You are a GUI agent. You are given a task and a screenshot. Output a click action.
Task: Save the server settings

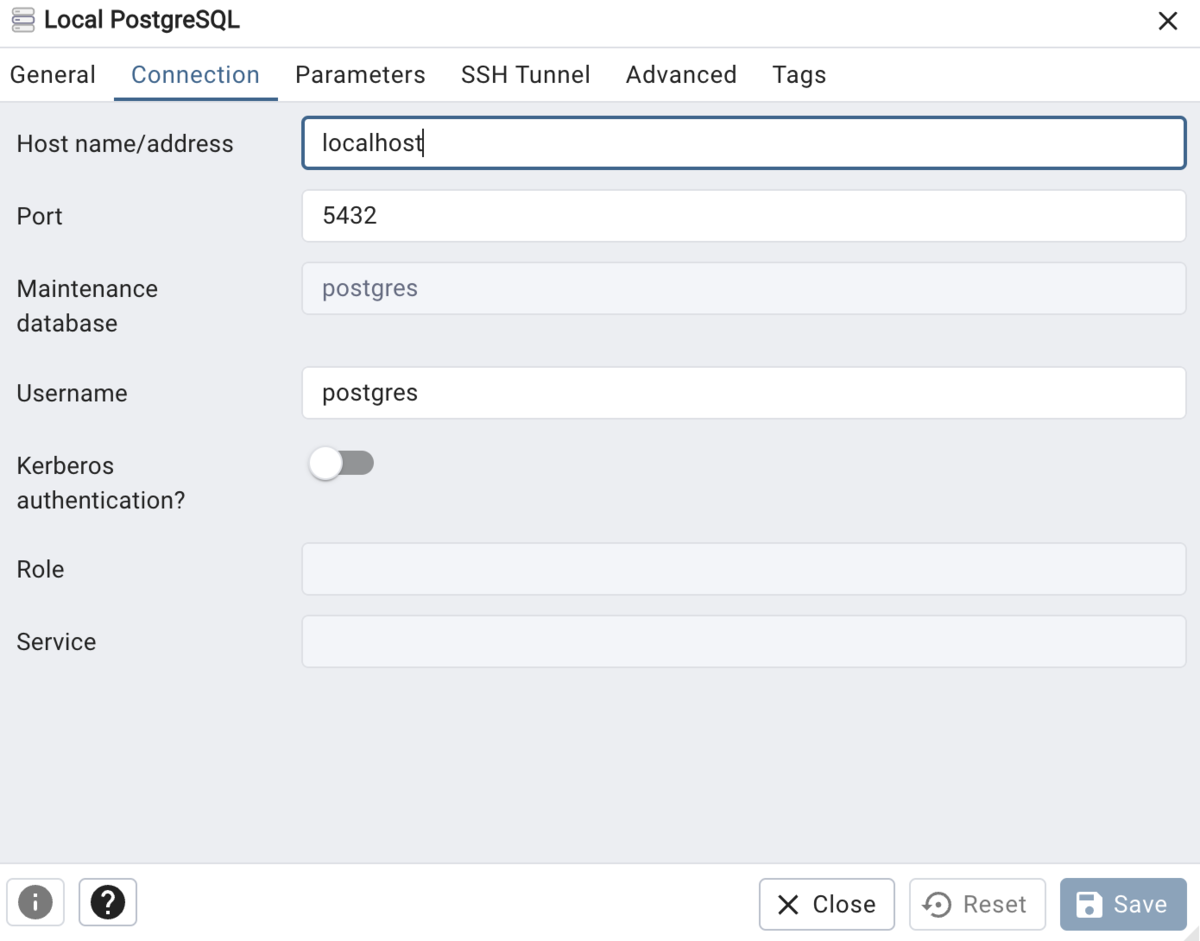tap(1123, 904)
